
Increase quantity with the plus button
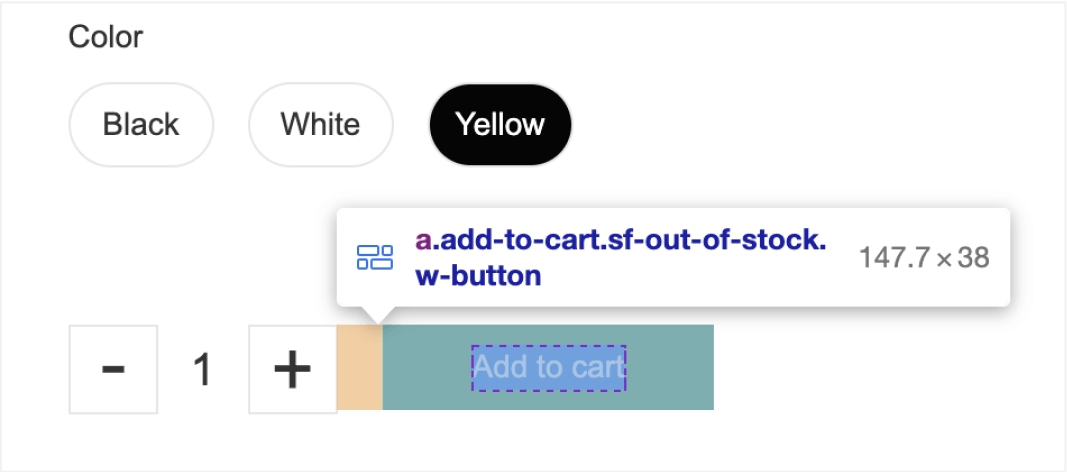[292, 369]
